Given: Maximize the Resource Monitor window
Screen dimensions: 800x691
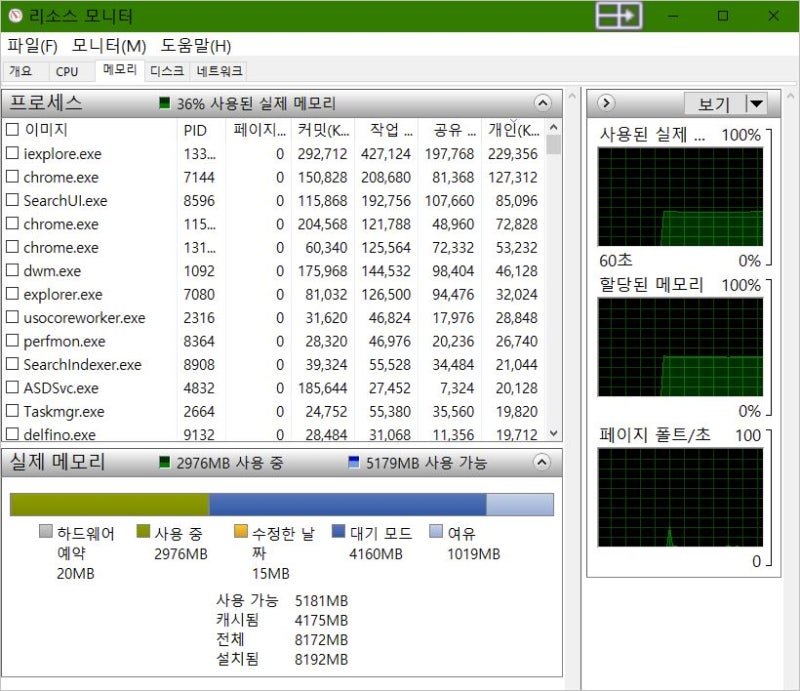Looking at the screenshot, I should pyautogui.click(x=723, y=16).
